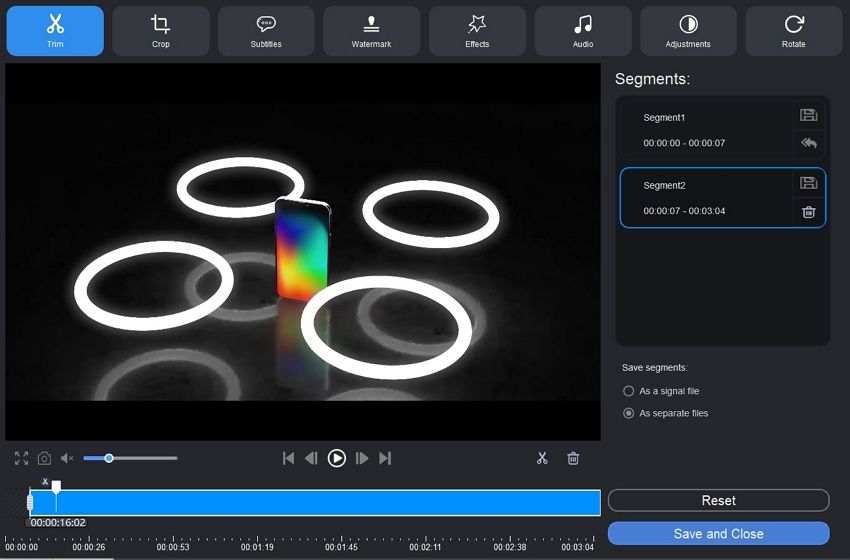This screenshot has height=560, width=850.
Task: Open the Crop tab
Action: [x=161, y=31]
